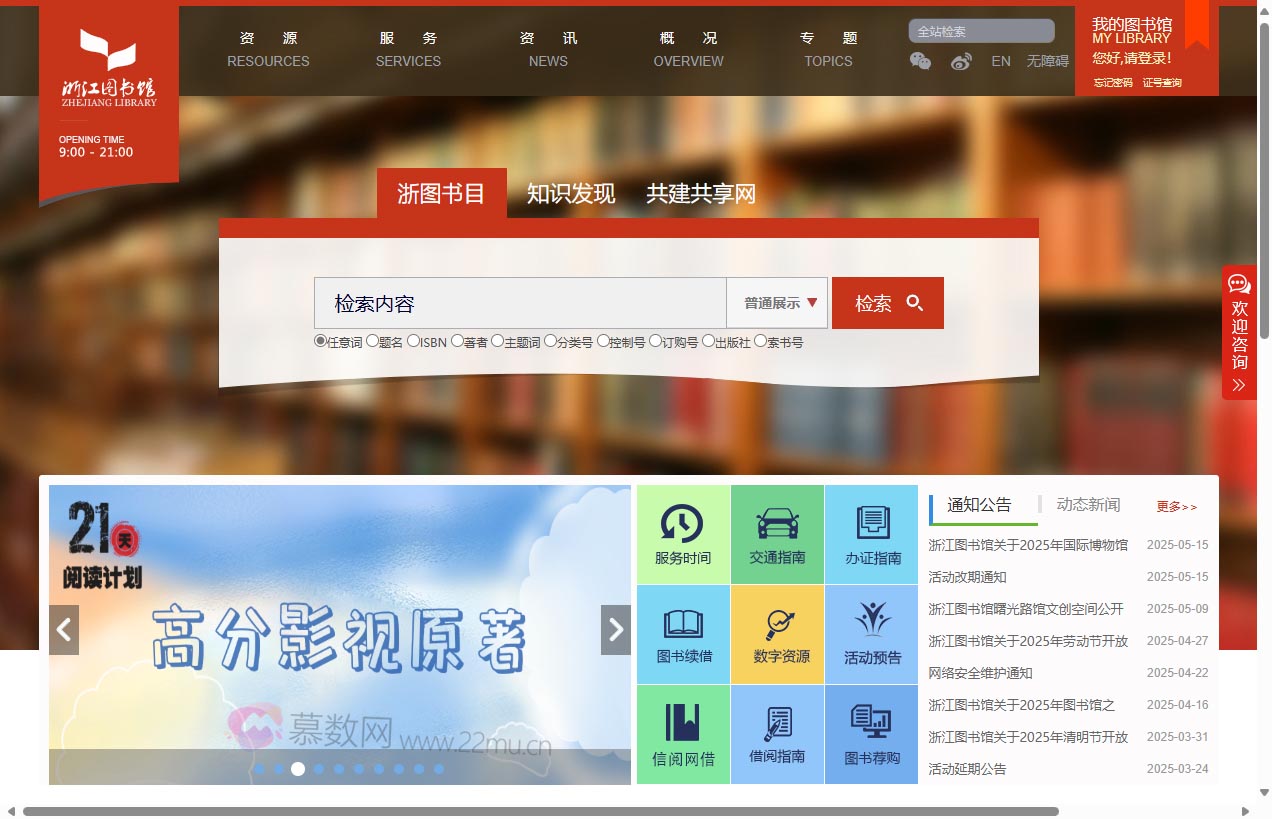Choose the ISBN search radio button
The image size is (1272, 819).
tap(413, 341)
